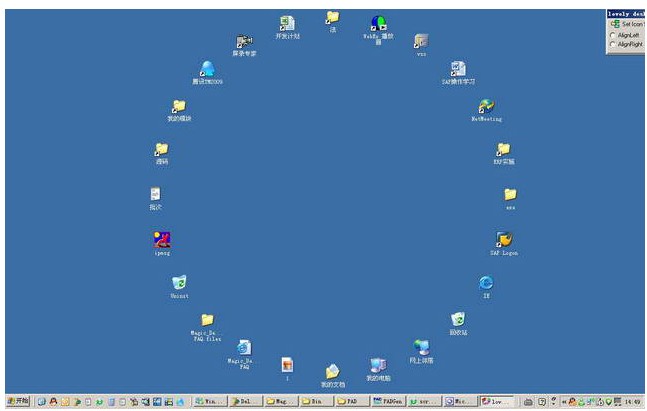This screenshot has height=411, width=647.
Task: Switch to the Mag... folder taskbar button
Action: (x=281, y=401)
